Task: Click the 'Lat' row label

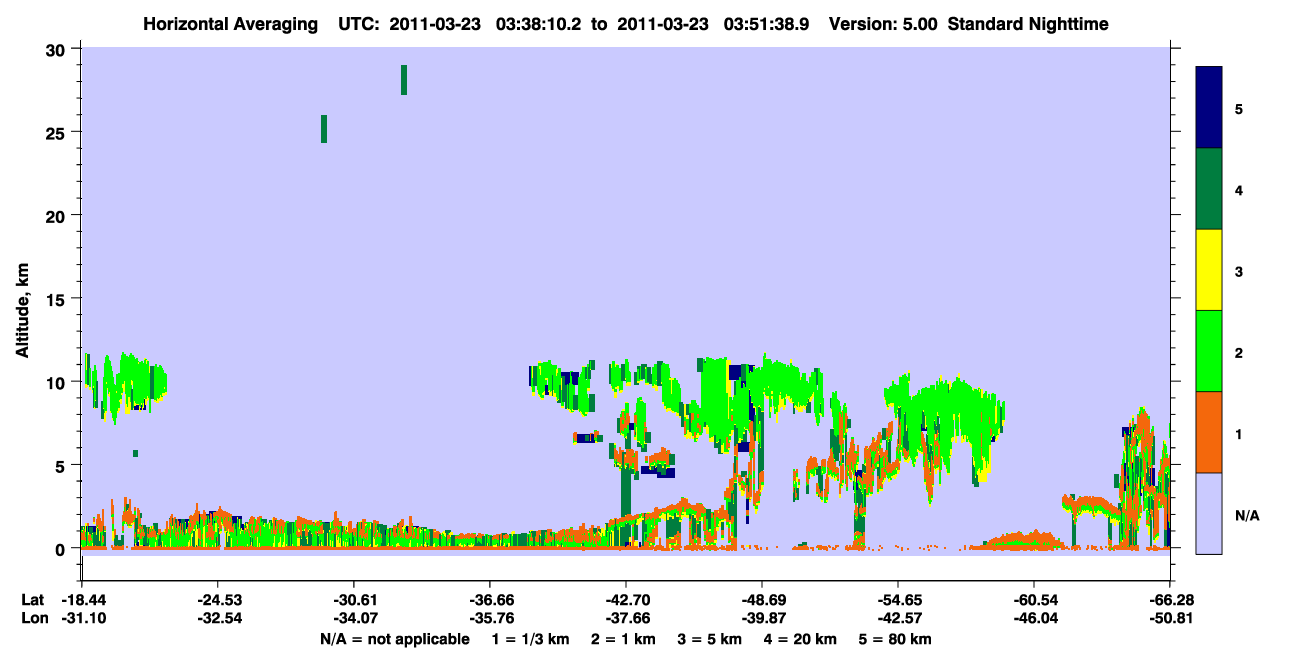Action: (x=32, y=600)
